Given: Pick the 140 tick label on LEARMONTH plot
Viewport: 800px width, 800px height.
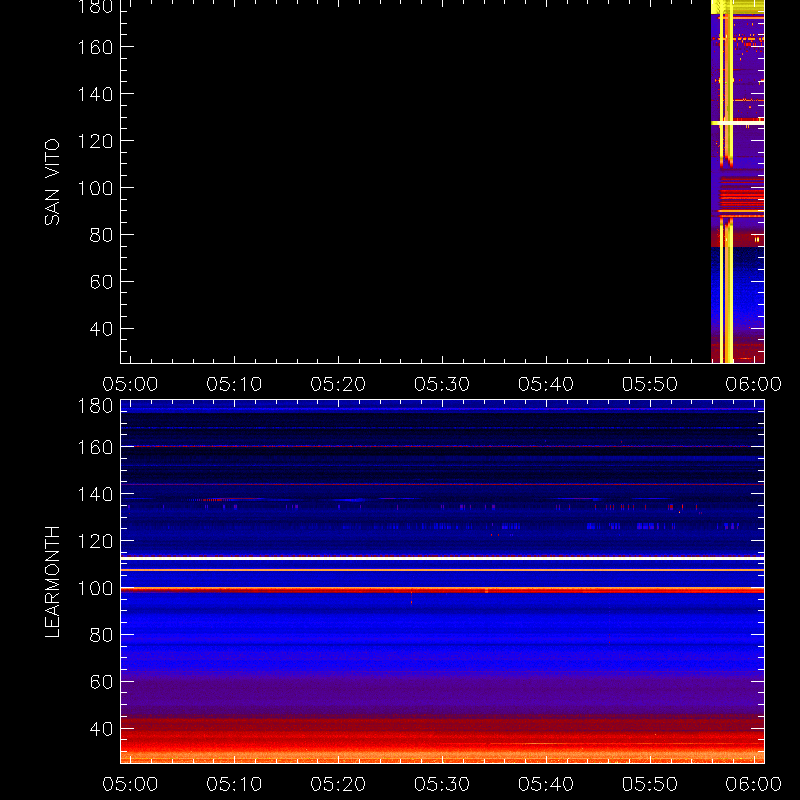Looking at the screenshot, I should click(95, 494).
